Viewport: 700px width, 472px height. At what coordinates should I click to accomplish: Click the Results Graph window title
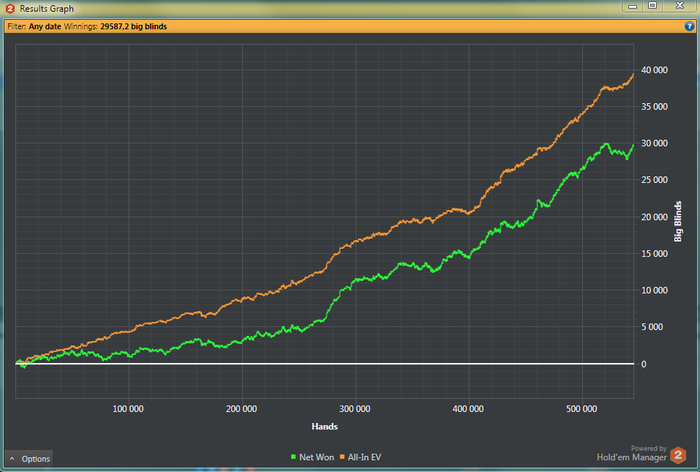47,8
